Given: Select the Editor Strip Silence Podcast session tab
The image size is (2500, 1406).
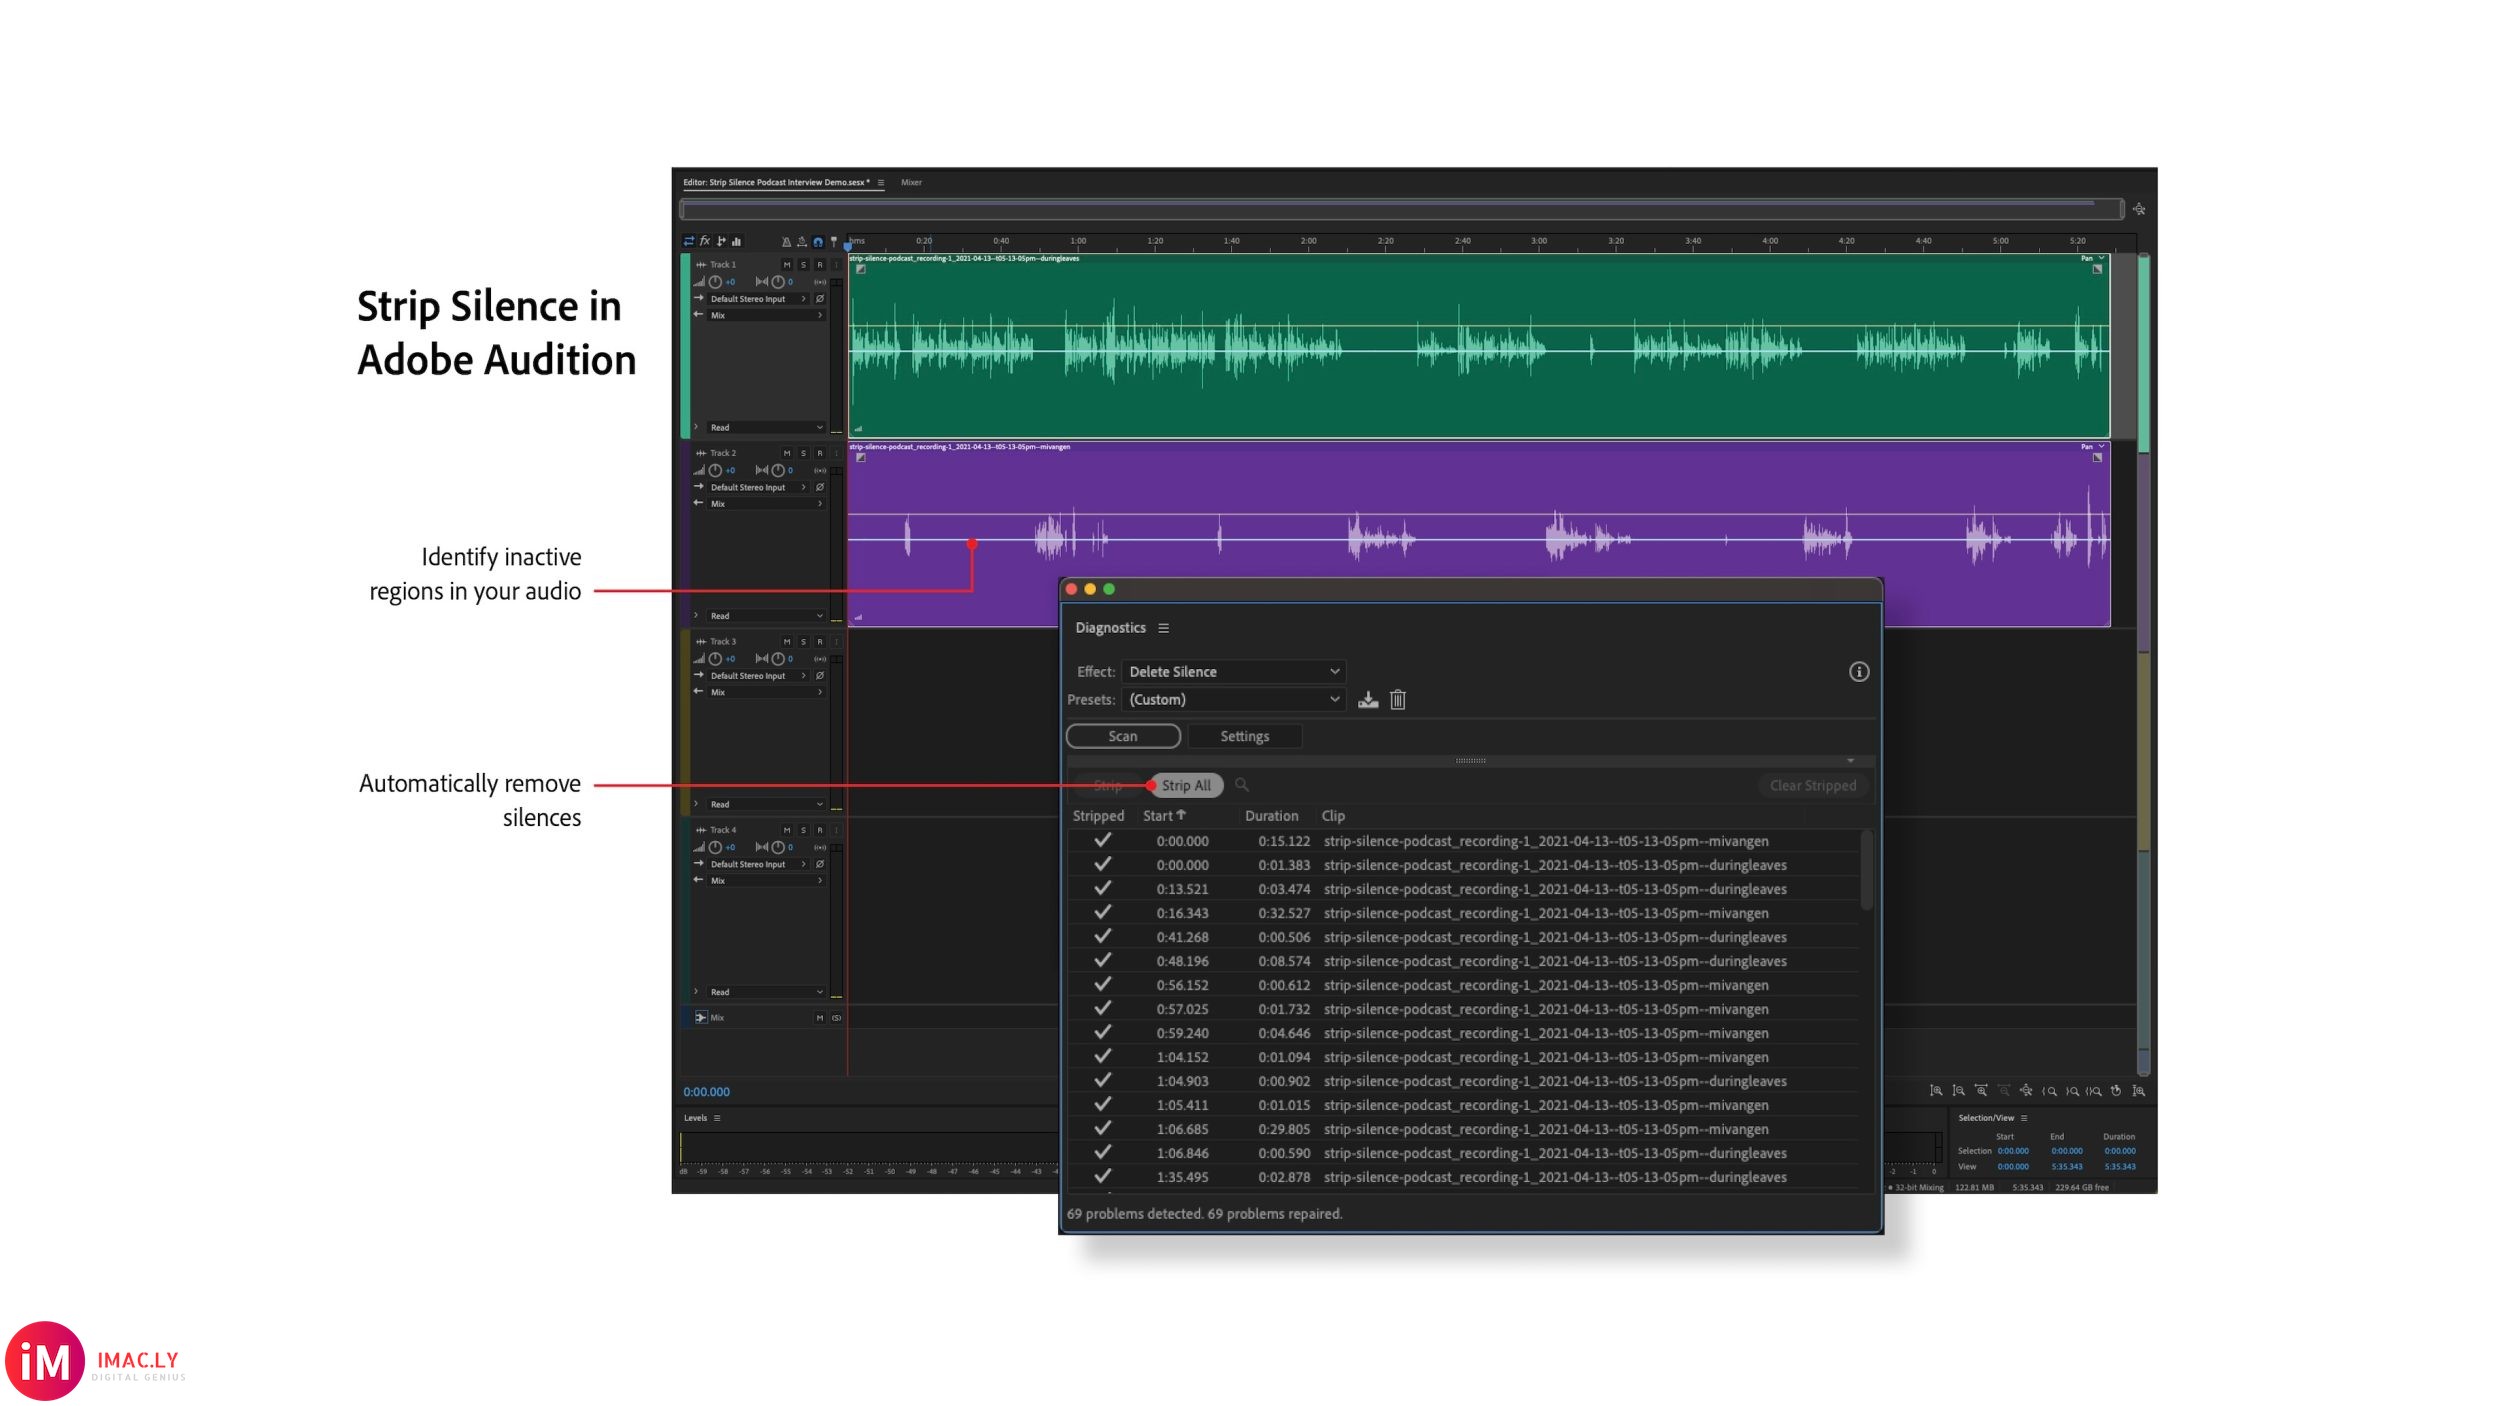Looking at the screenshot, I should [x=776, y=183].
